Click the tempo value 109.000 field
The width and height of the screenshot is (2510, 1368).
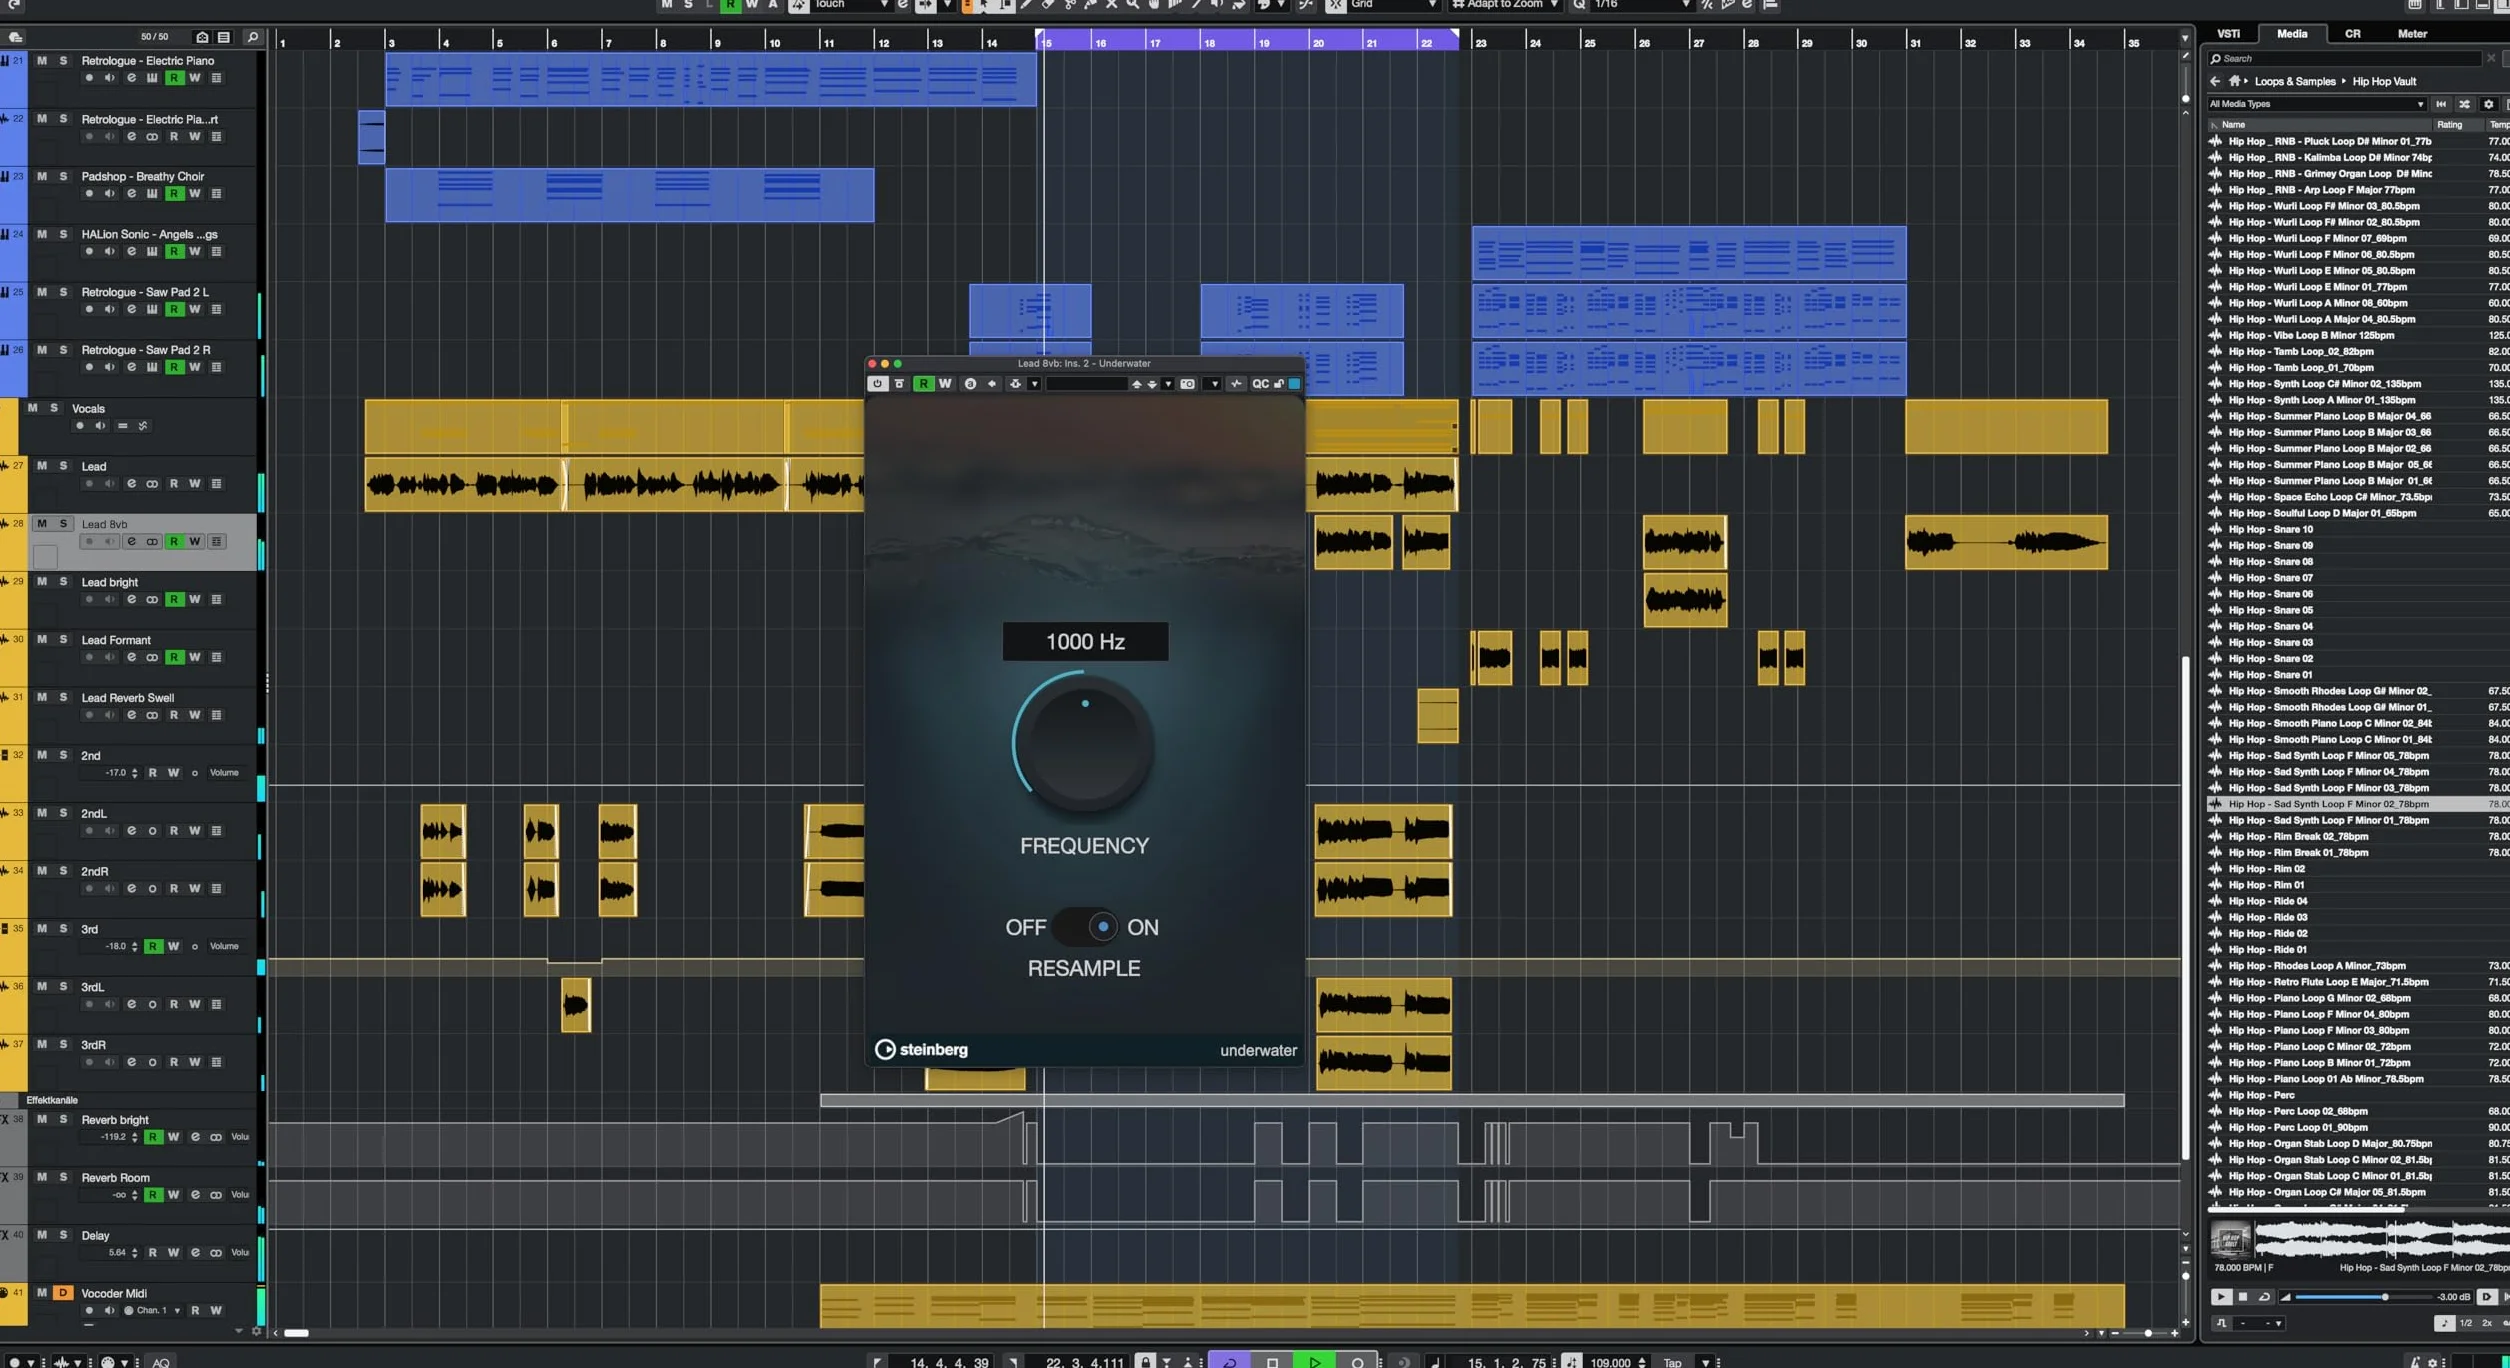(x=1611, y=1362)
